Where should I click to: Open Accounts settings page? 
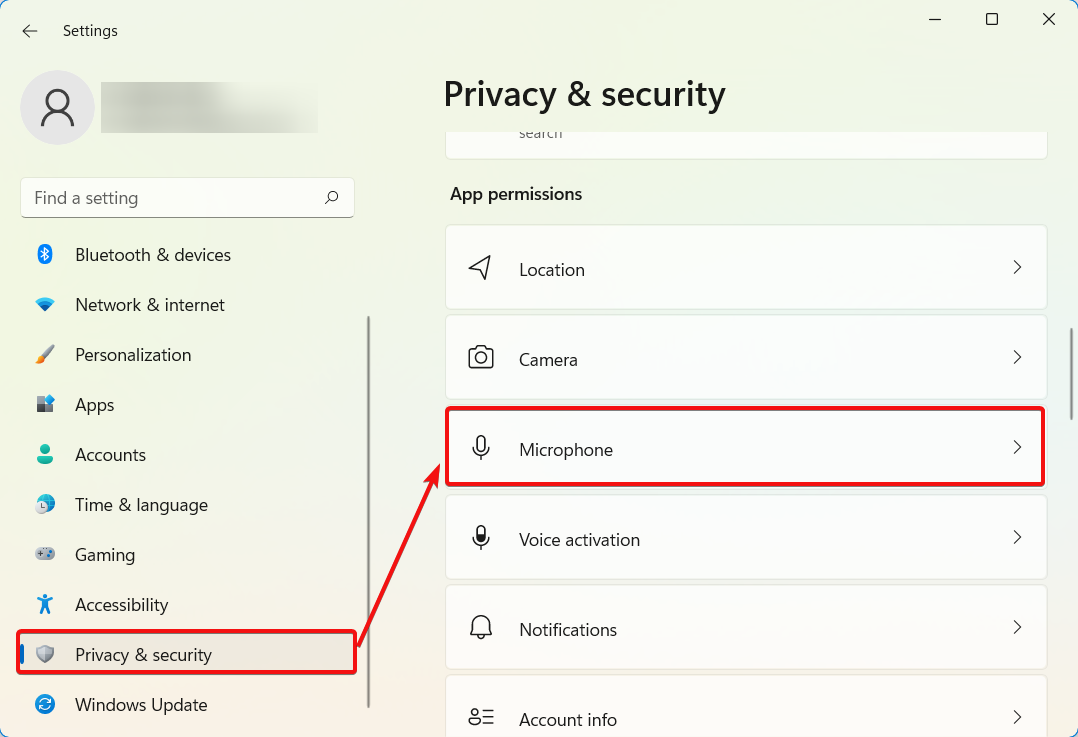(187, 454)
